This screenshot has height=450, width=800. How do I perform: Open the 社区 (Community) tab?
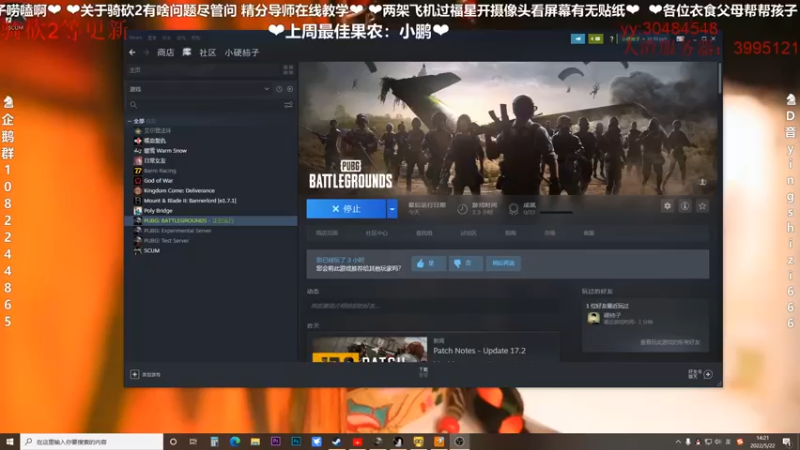[x=208, y=53]
